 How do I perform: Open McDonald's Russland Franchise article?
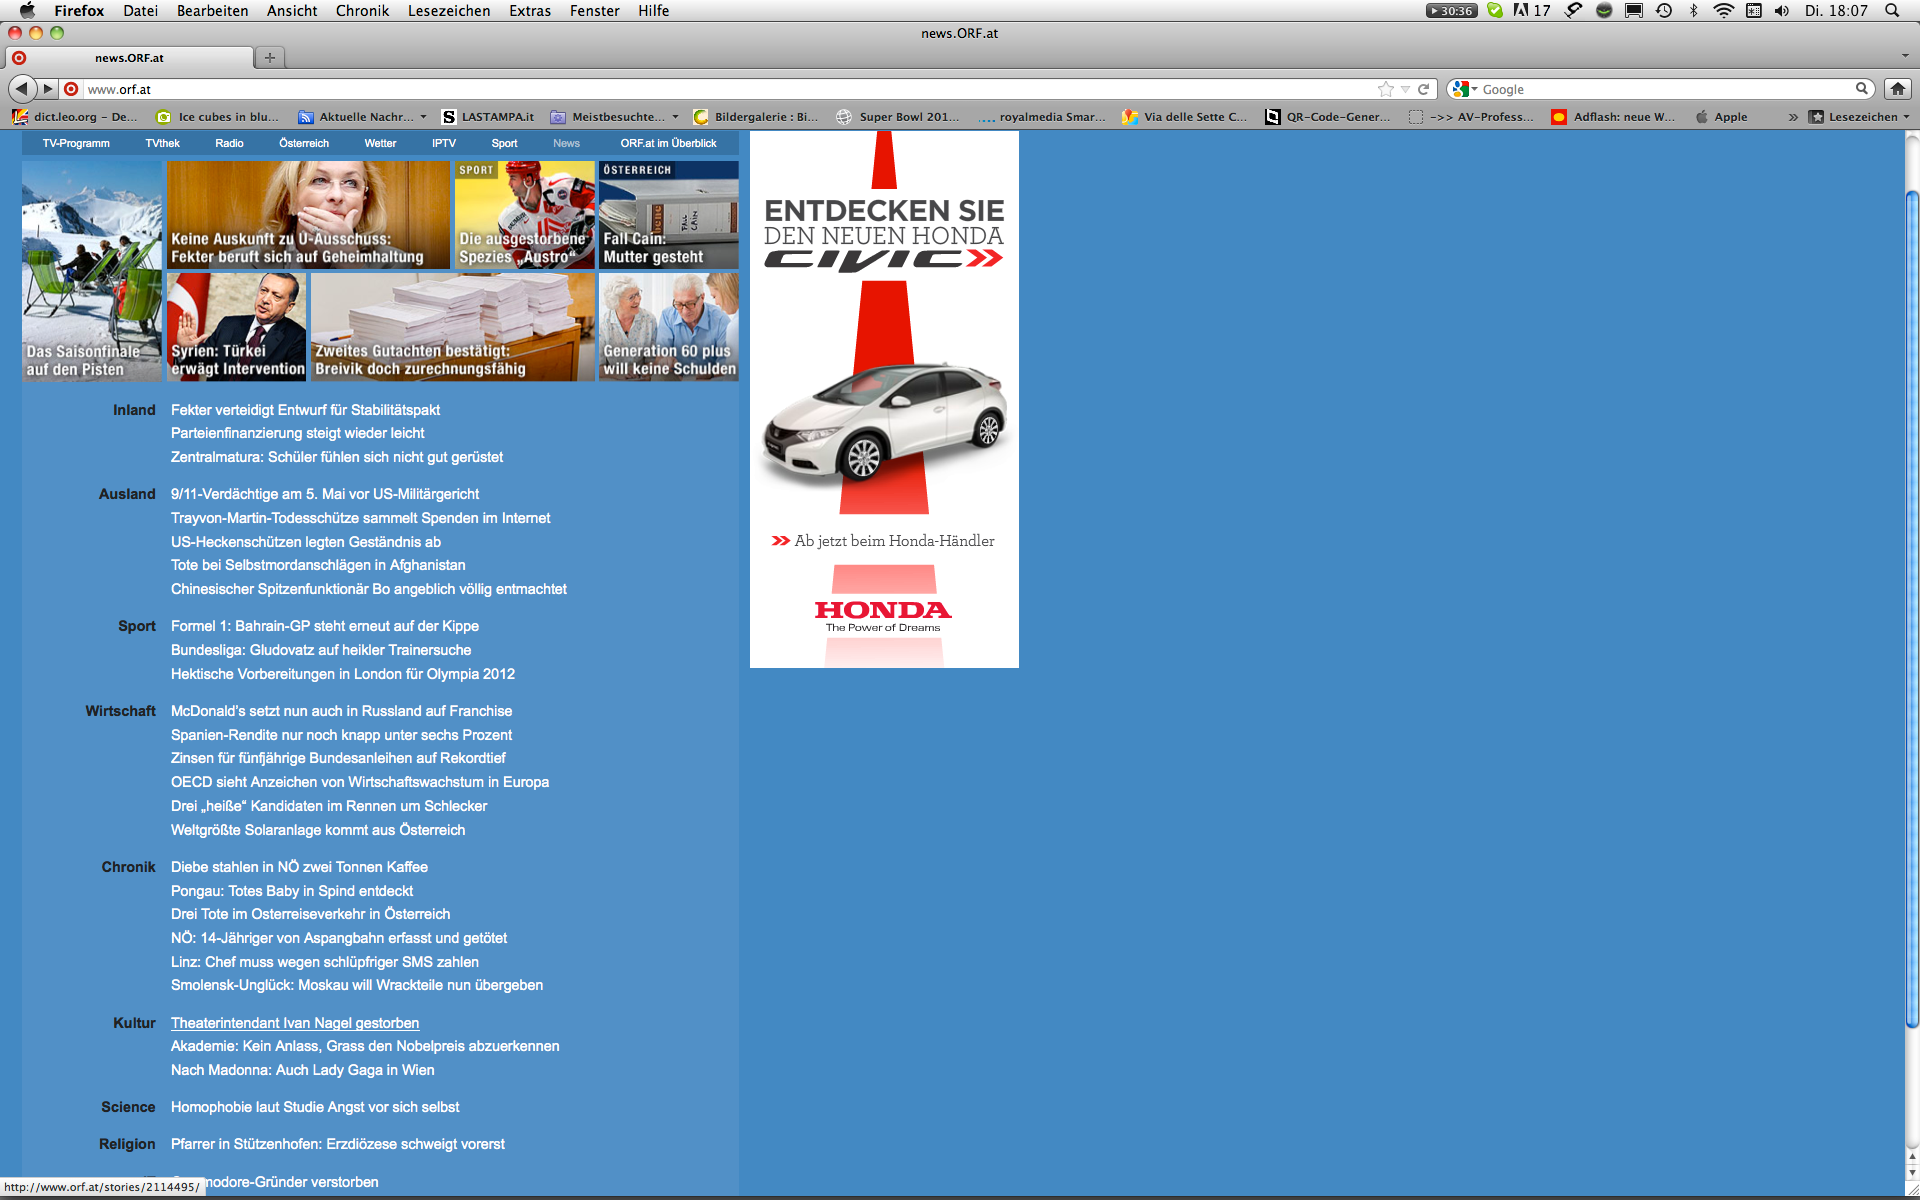coord(341,711)
